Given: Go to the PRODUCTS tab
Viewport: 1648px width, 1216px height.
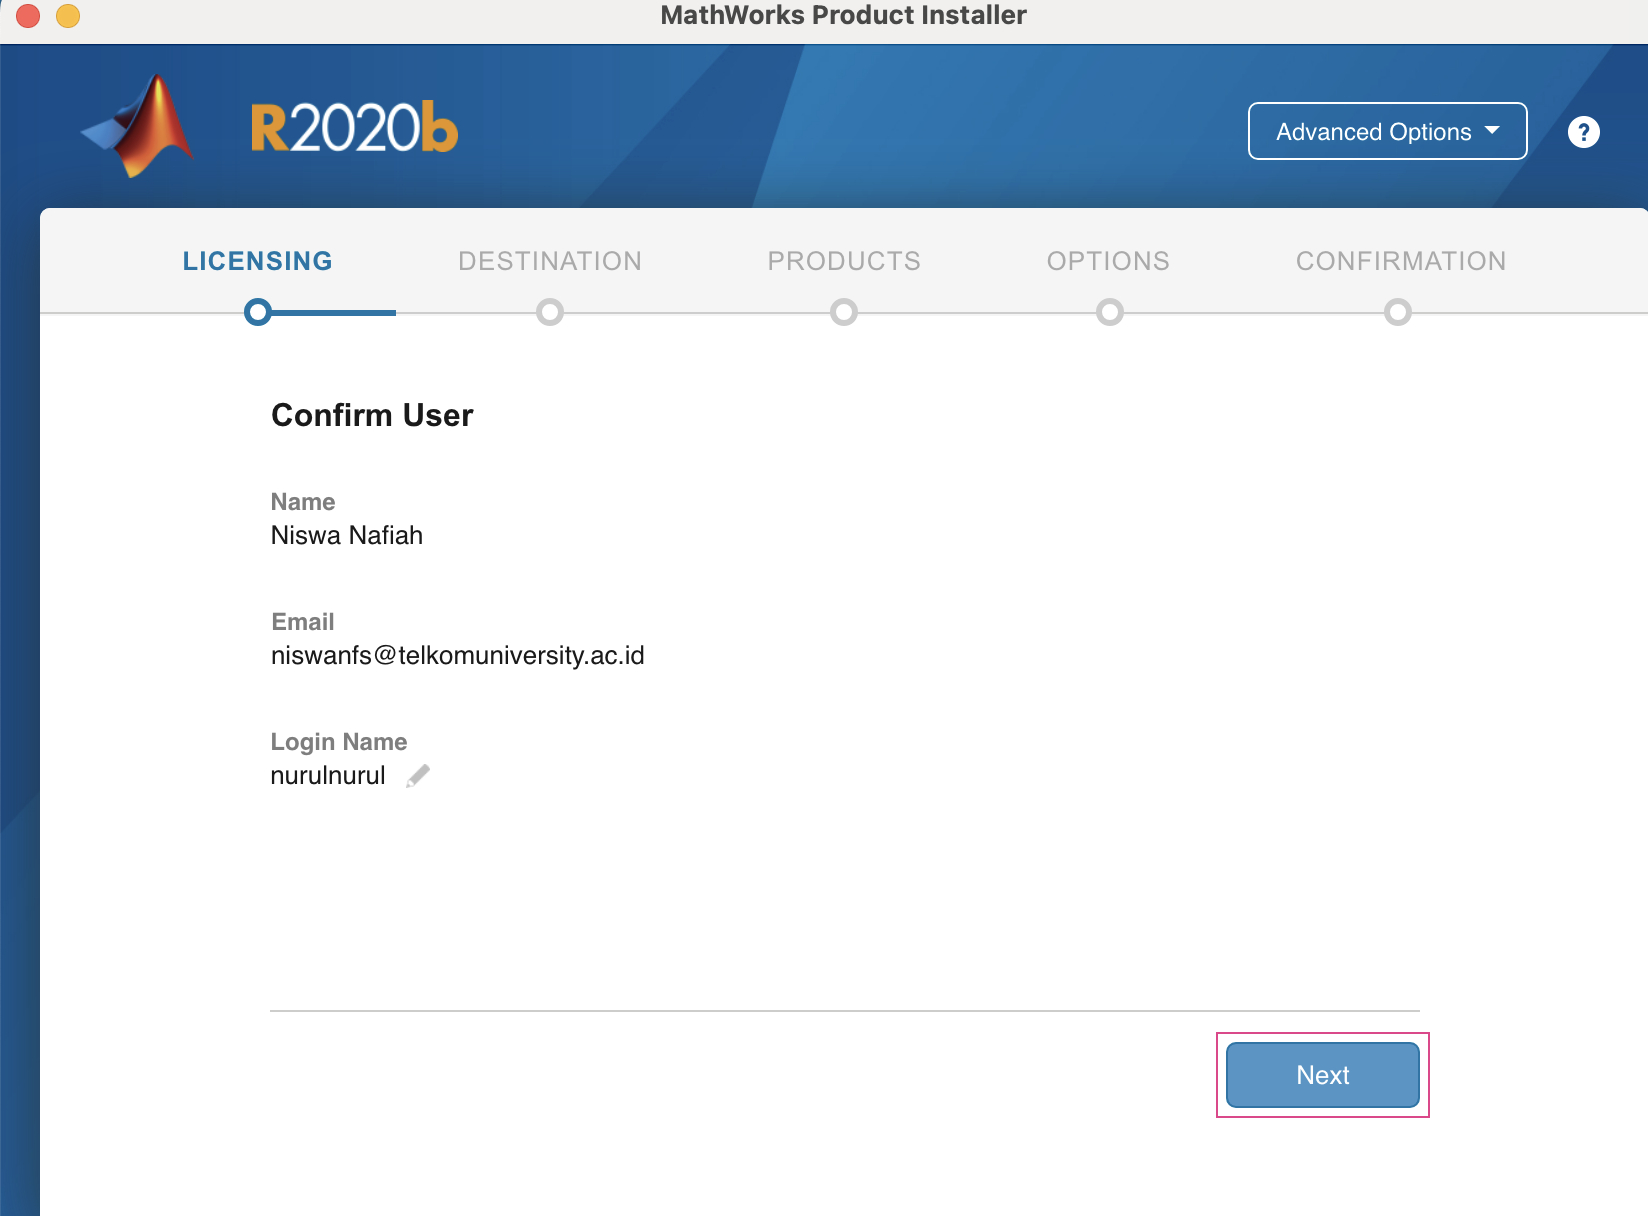Looking at the screenshot, I should pyautogui.click(x=844, y=261).
